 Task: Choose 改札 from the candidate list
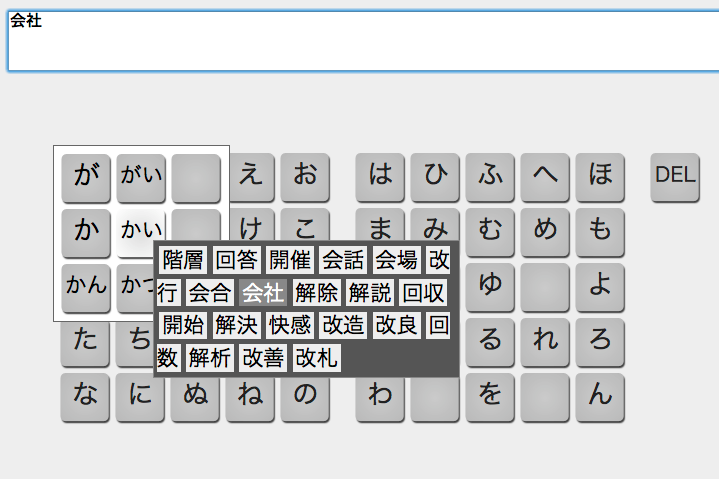pos(317,357)
